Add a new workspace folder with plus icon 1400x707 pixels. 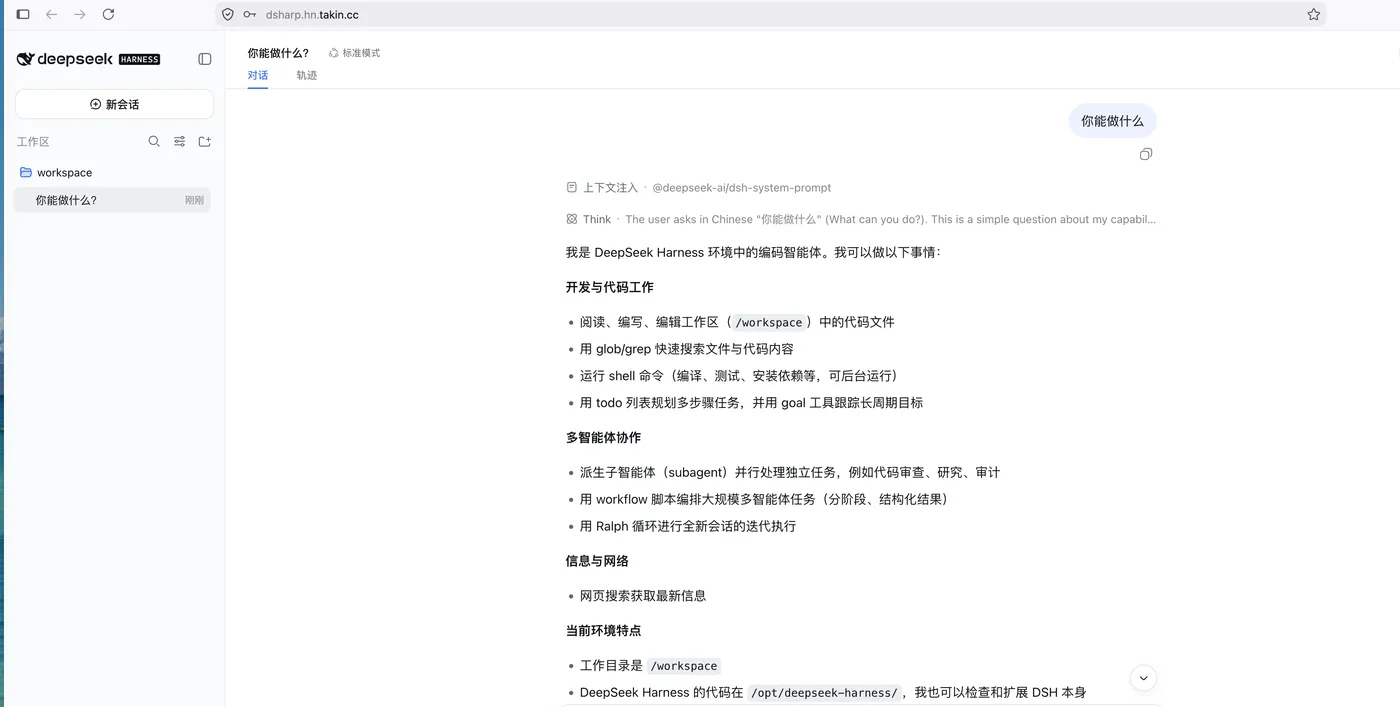[205, 142]
